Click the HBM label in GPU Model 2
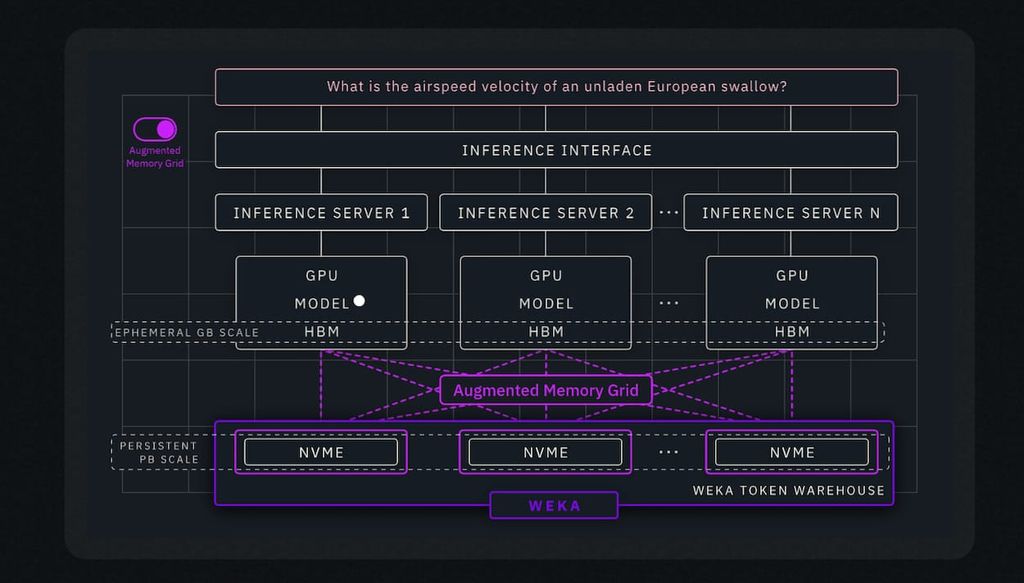This screenshot has width=1024, height=583. pyautogui.click(x=545, y=331)
